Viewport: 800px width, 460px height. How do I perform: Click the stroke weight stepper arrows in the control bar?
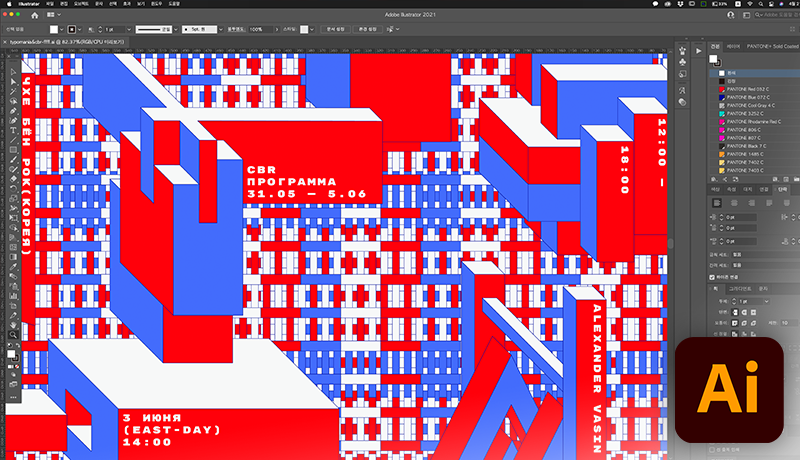(101, 30)
